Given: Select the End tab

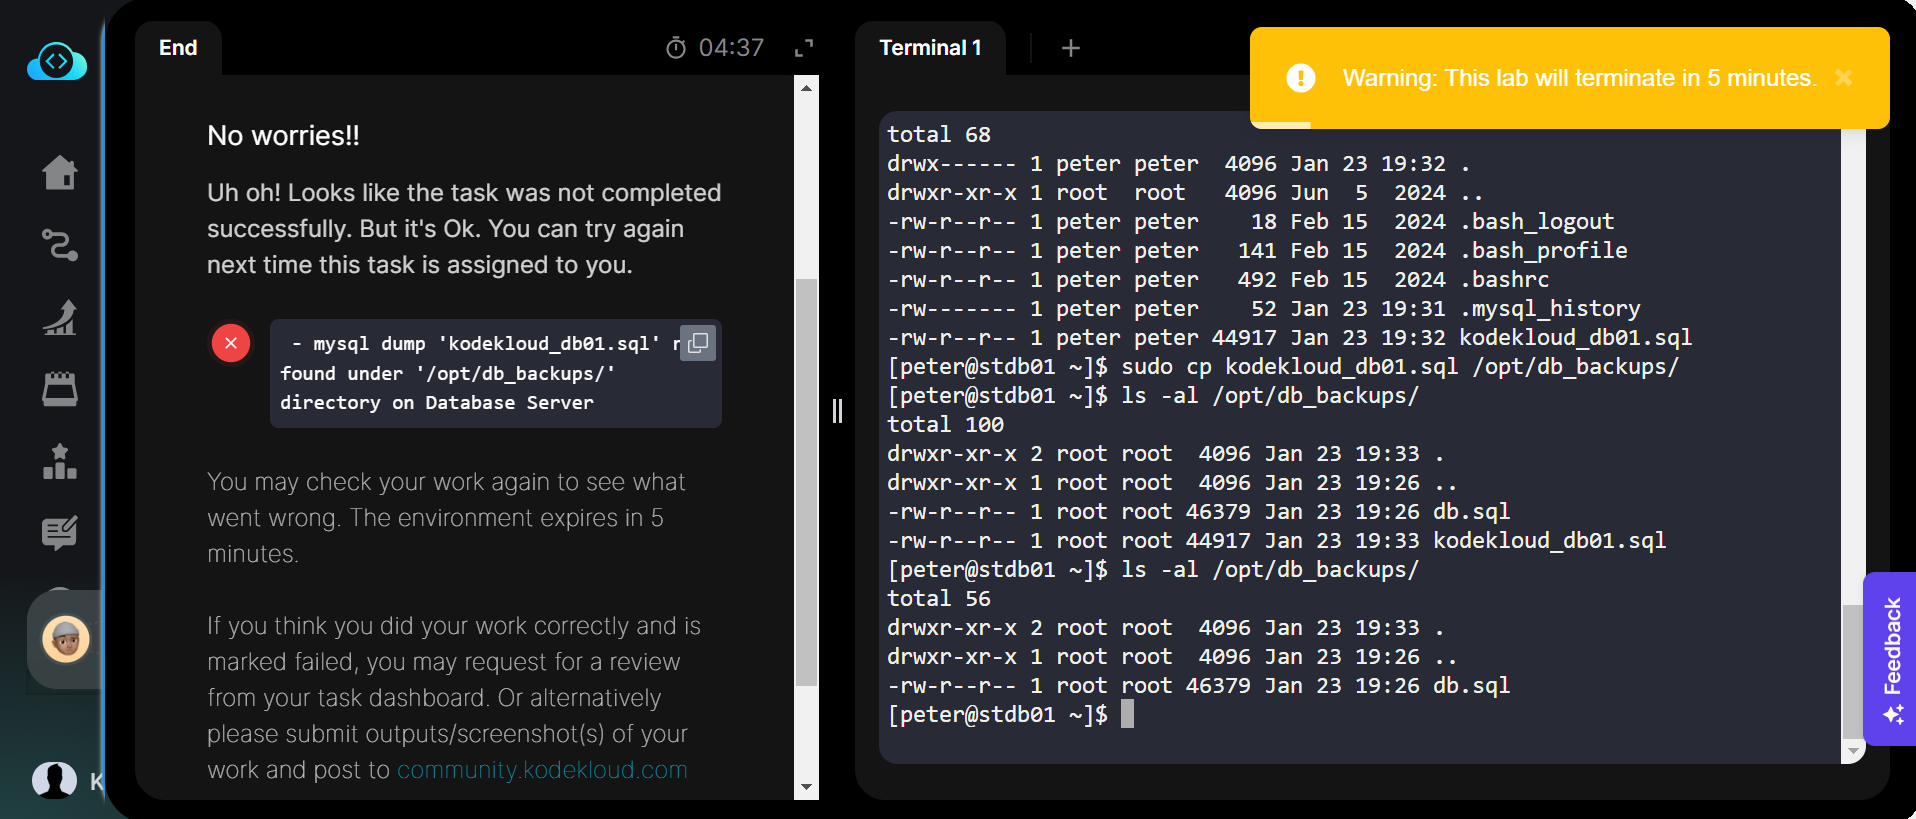Looking at the screenshot, I should coord(178,48).
